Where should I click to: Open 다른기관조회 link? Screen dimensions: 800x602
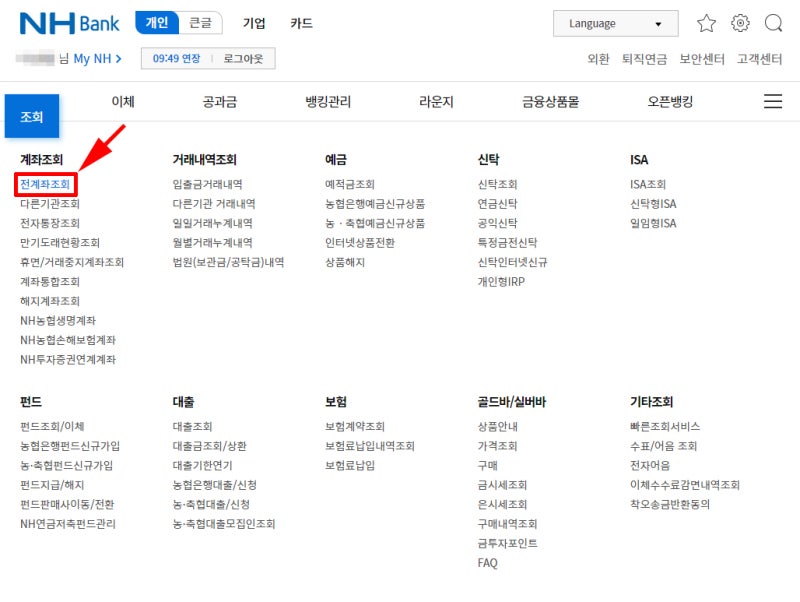click(50, 204)
